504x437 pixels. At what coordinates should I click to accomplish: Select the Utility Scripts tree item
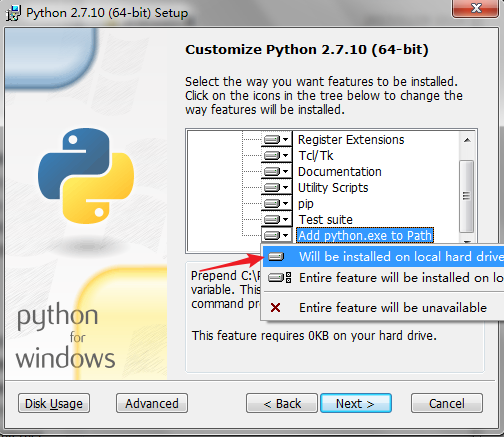point(333,188)
